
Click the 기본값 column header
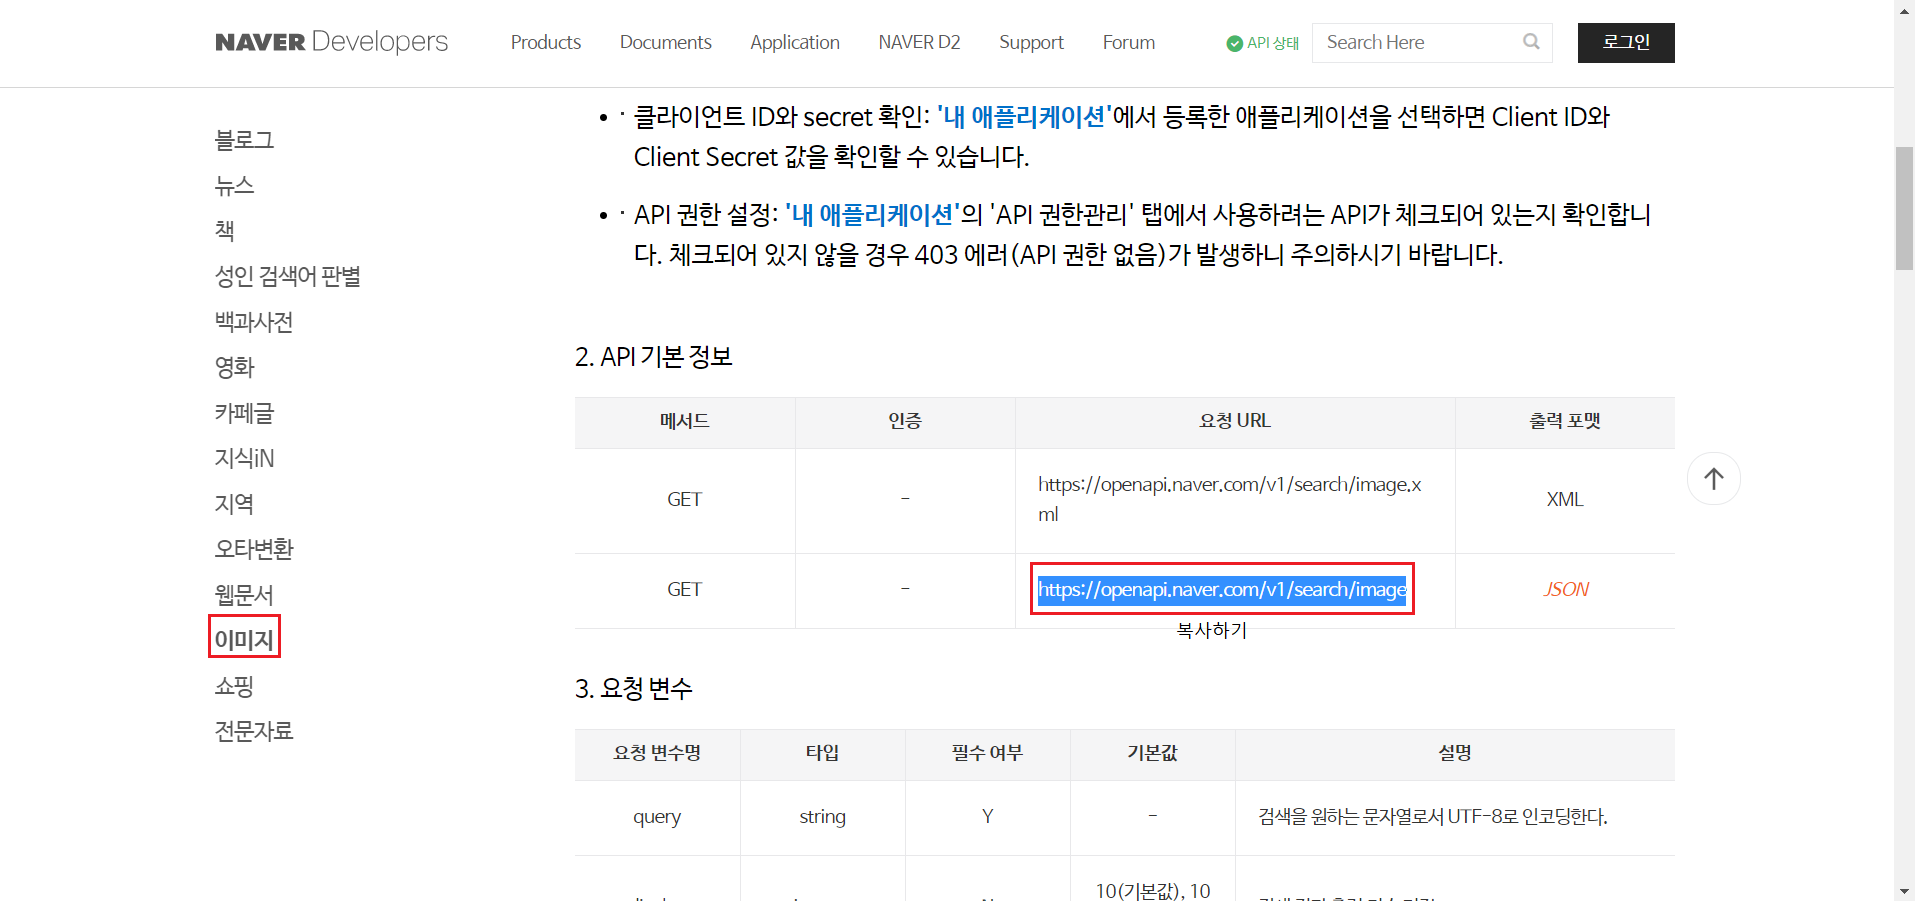click(1152, 753)
